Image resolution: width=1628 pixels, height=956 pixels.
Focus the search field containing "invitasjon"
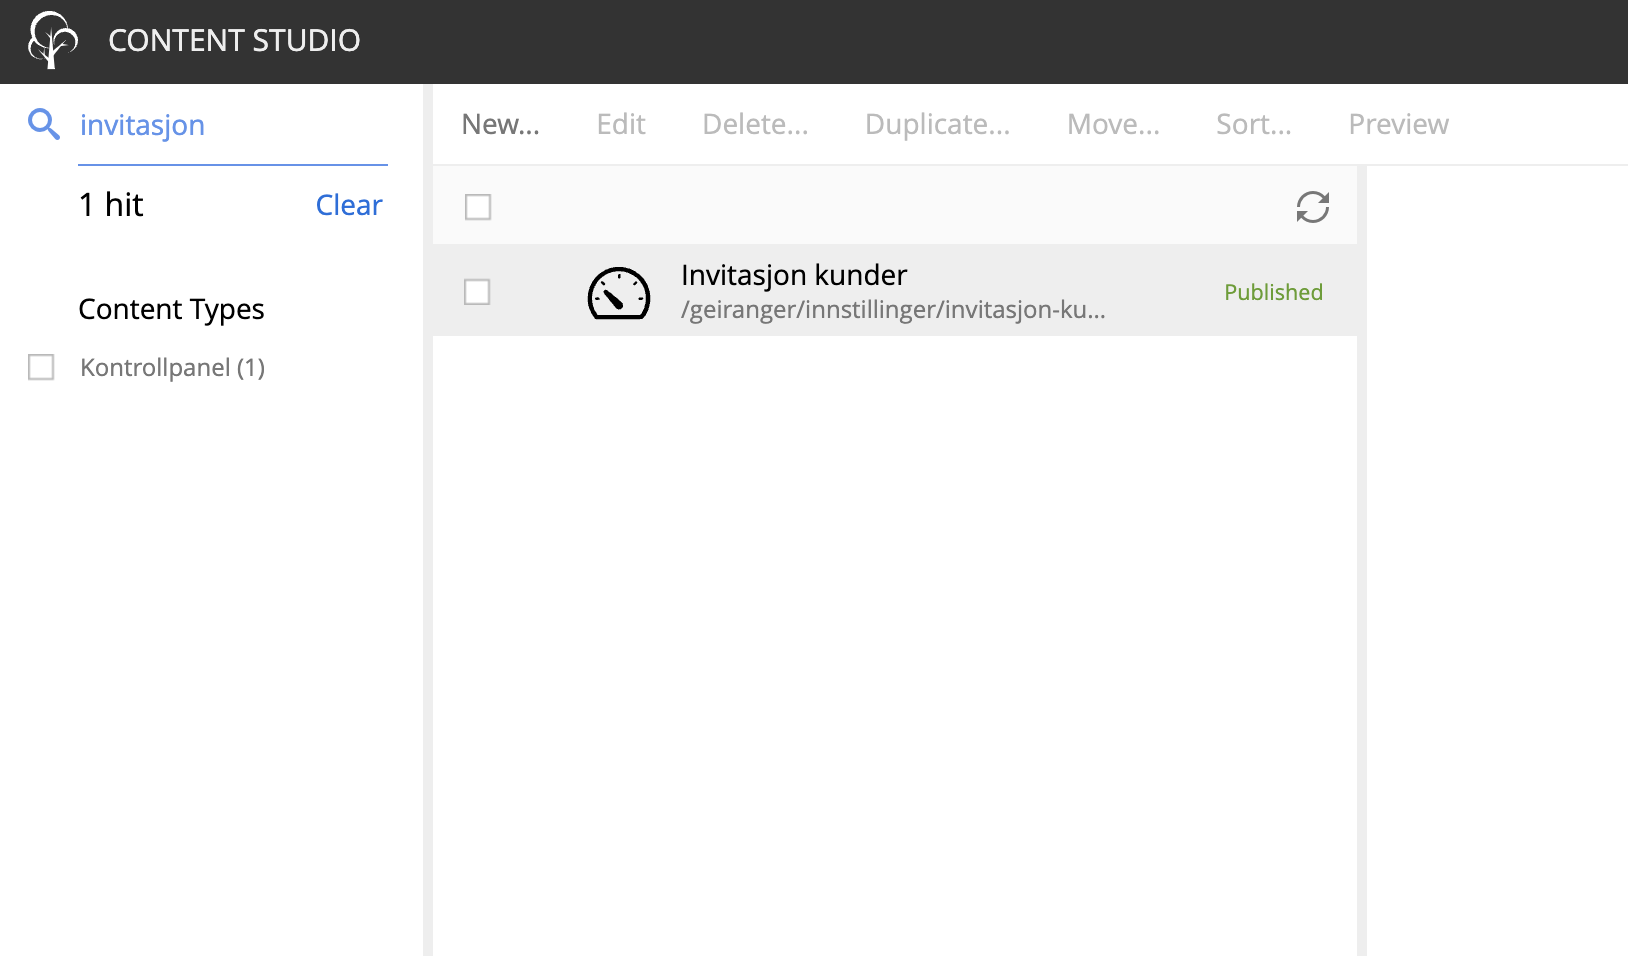(232, 125)
